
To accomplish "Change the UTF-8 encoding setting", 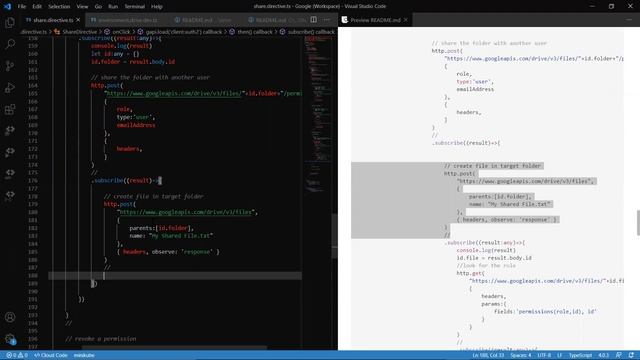I will coord(544,355).
